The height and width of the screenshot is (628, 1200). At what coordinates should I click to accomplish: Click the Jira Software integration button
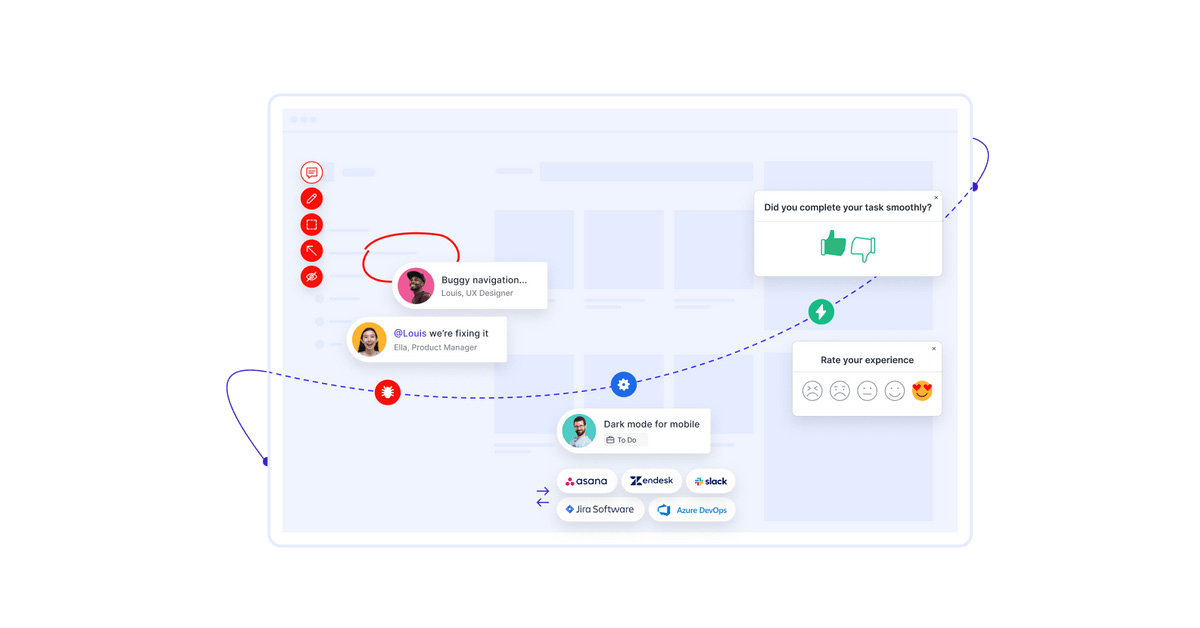point(600,509)
